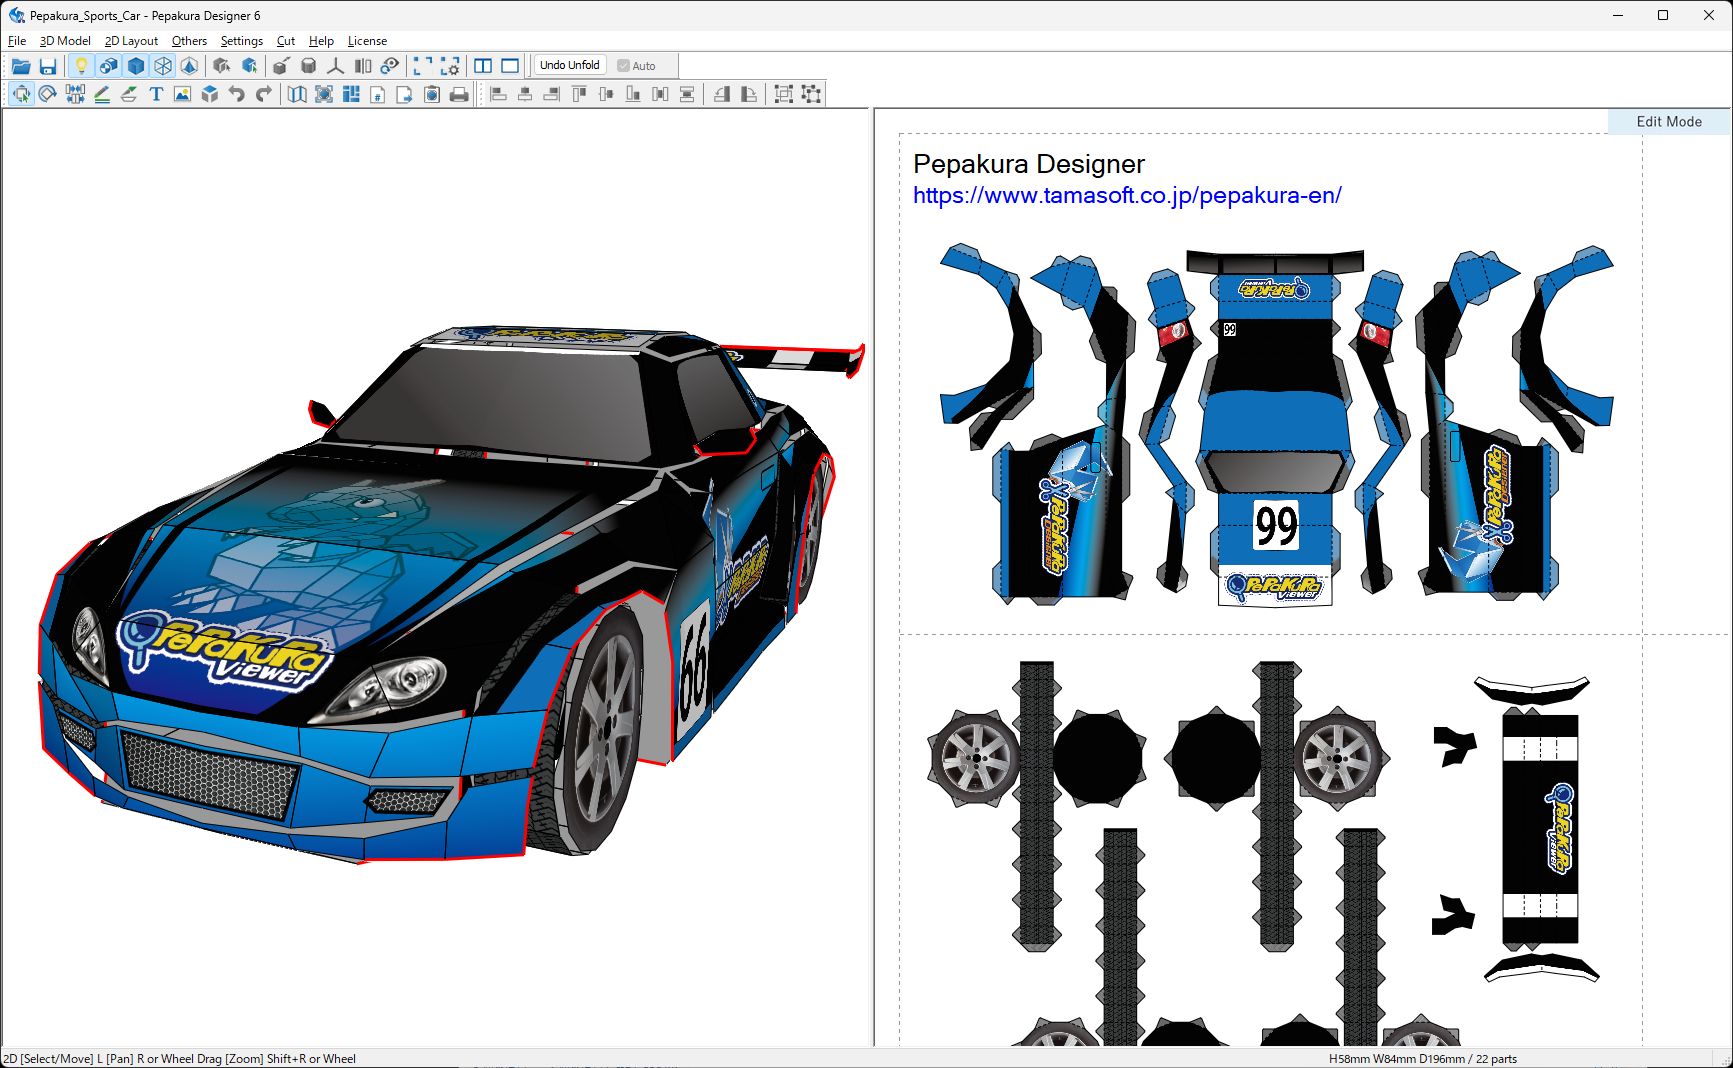Click the framed part with corners icon
Image resolution: width=1733 pixels, height=1068 pixels.
click(x=324, y=94)
